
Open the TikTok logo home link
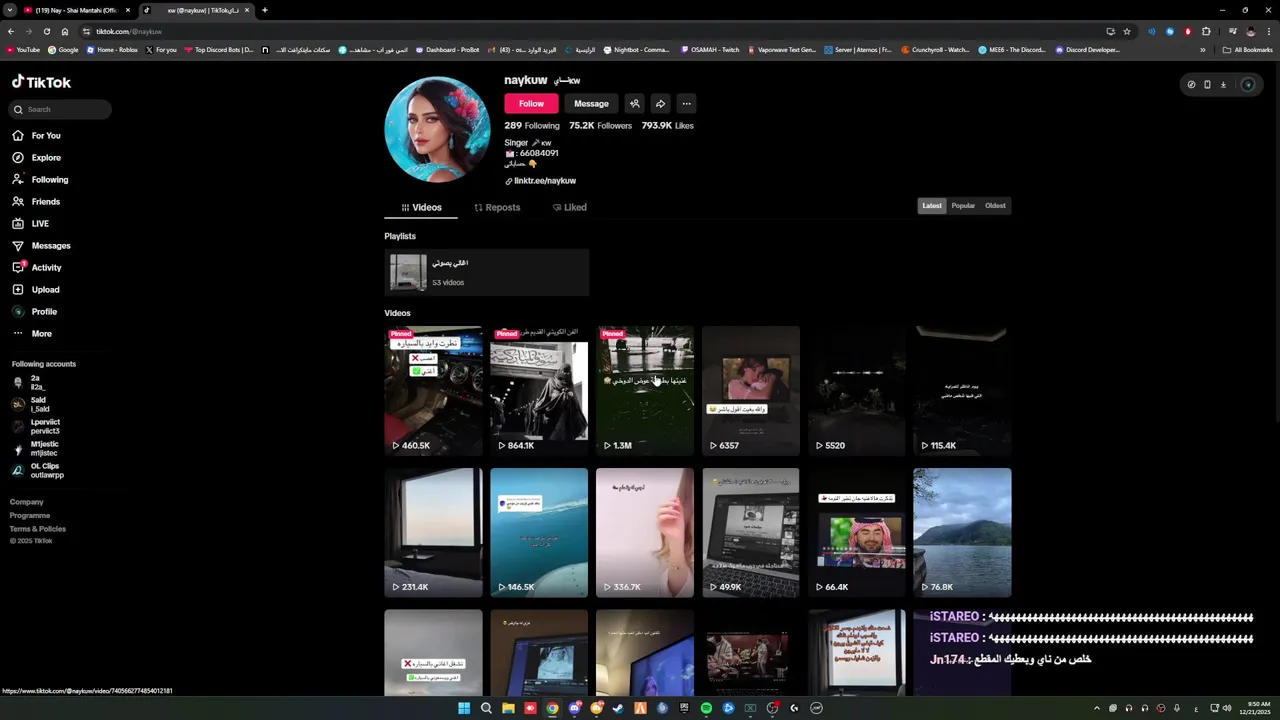41,82
